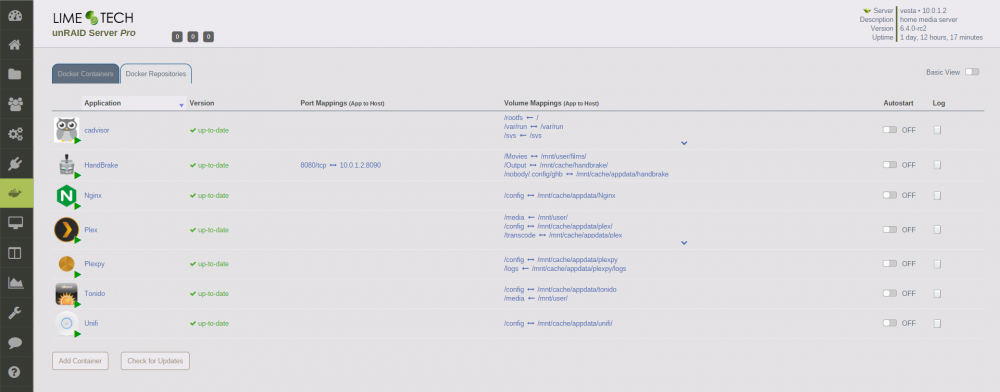
Task: Open the Plugins plug icon in sidebar
Action: [x=16, y=163]
